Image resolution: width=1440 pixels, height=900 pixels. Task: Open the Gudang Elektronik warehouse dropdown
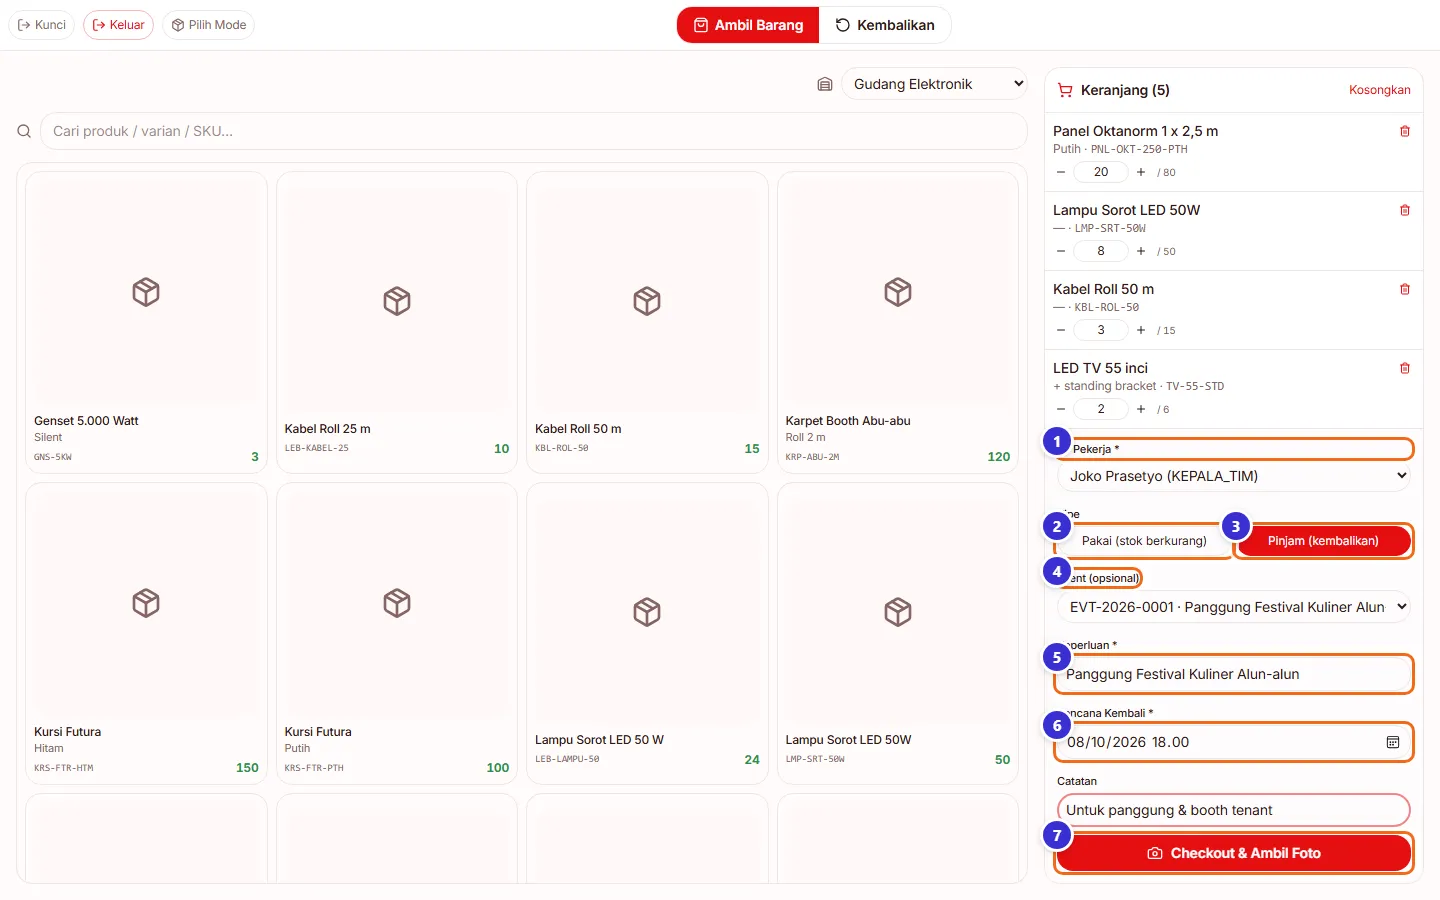click(x=934, y=84)
